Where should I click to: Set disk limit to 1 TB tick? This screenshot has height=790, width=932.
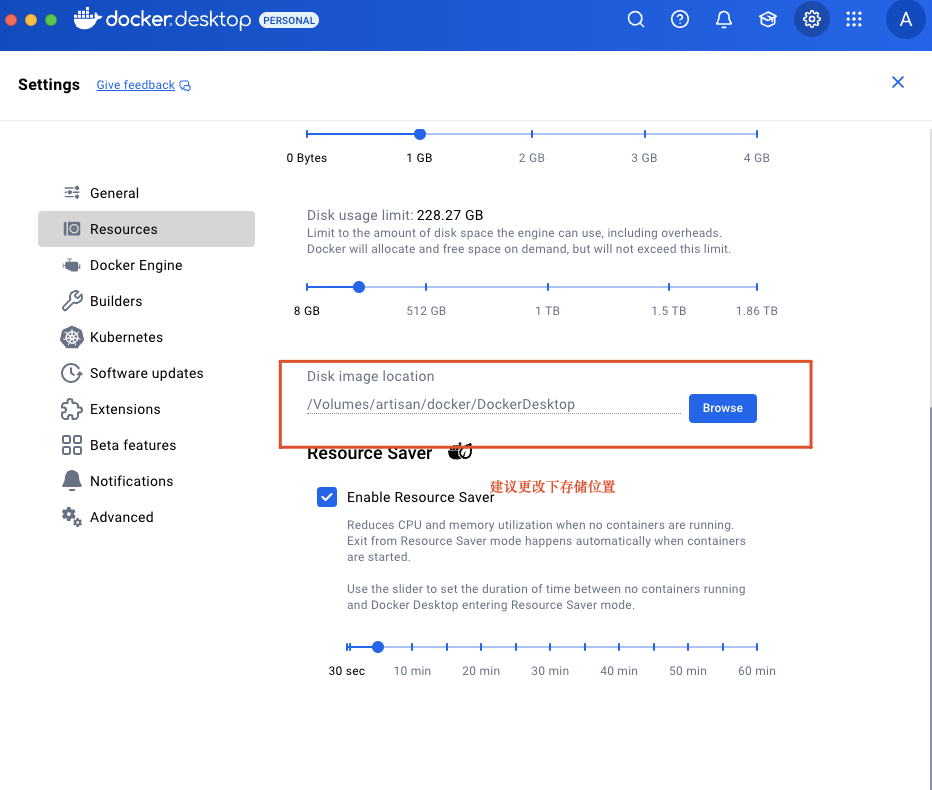[547, 287]
